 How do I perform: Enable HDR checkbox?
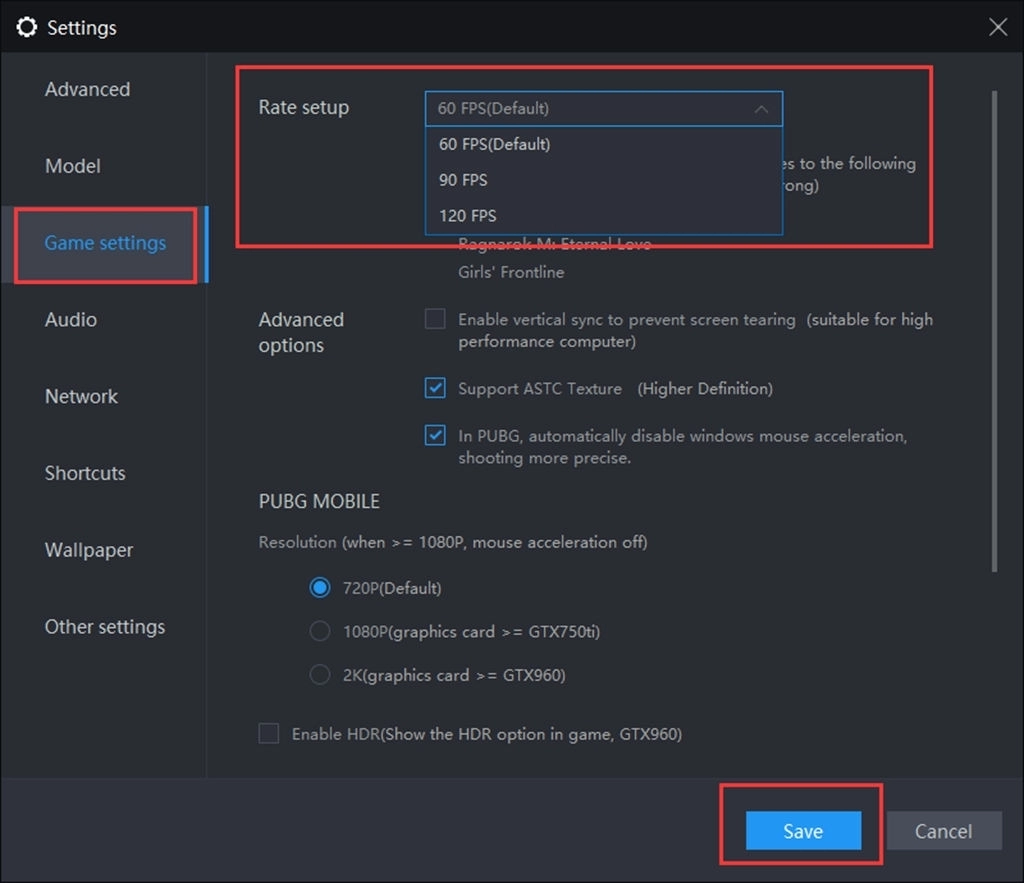click(268, 733)
